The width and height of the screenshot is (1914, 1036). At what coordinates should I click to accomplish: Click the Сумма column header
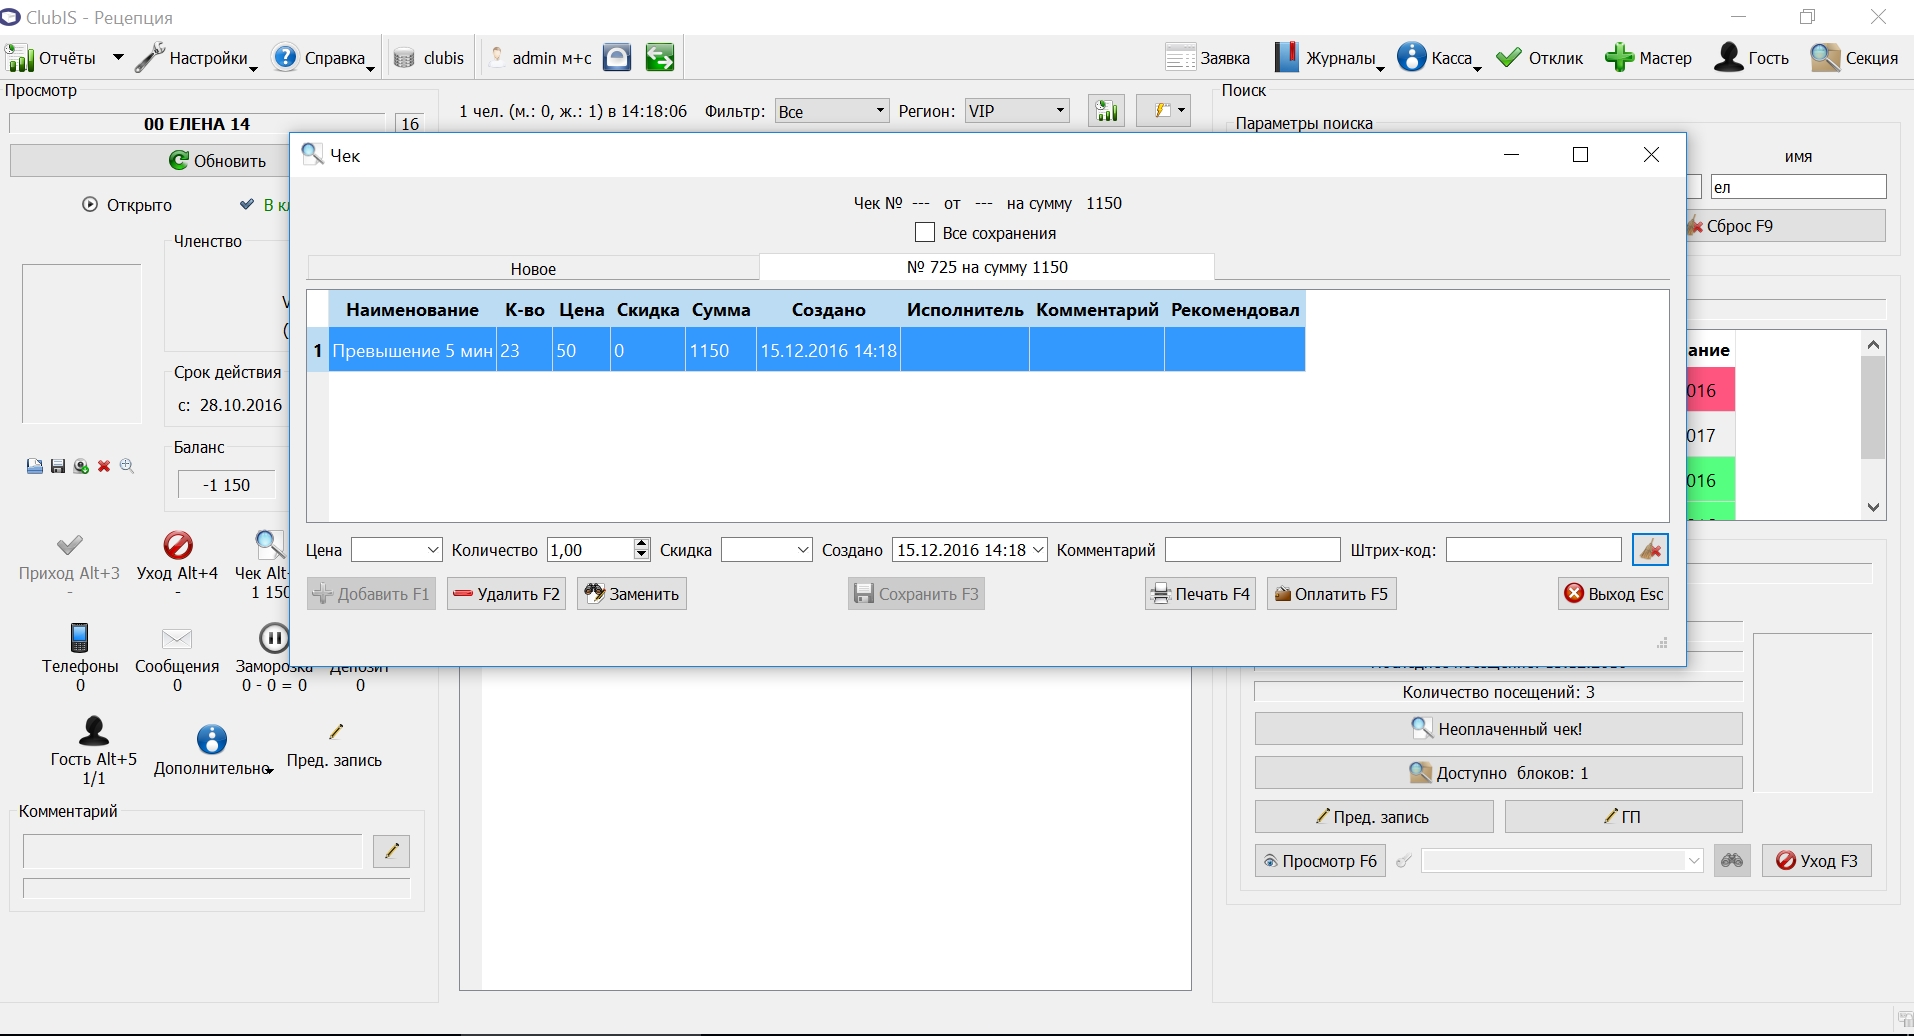[x=721, y=310]
